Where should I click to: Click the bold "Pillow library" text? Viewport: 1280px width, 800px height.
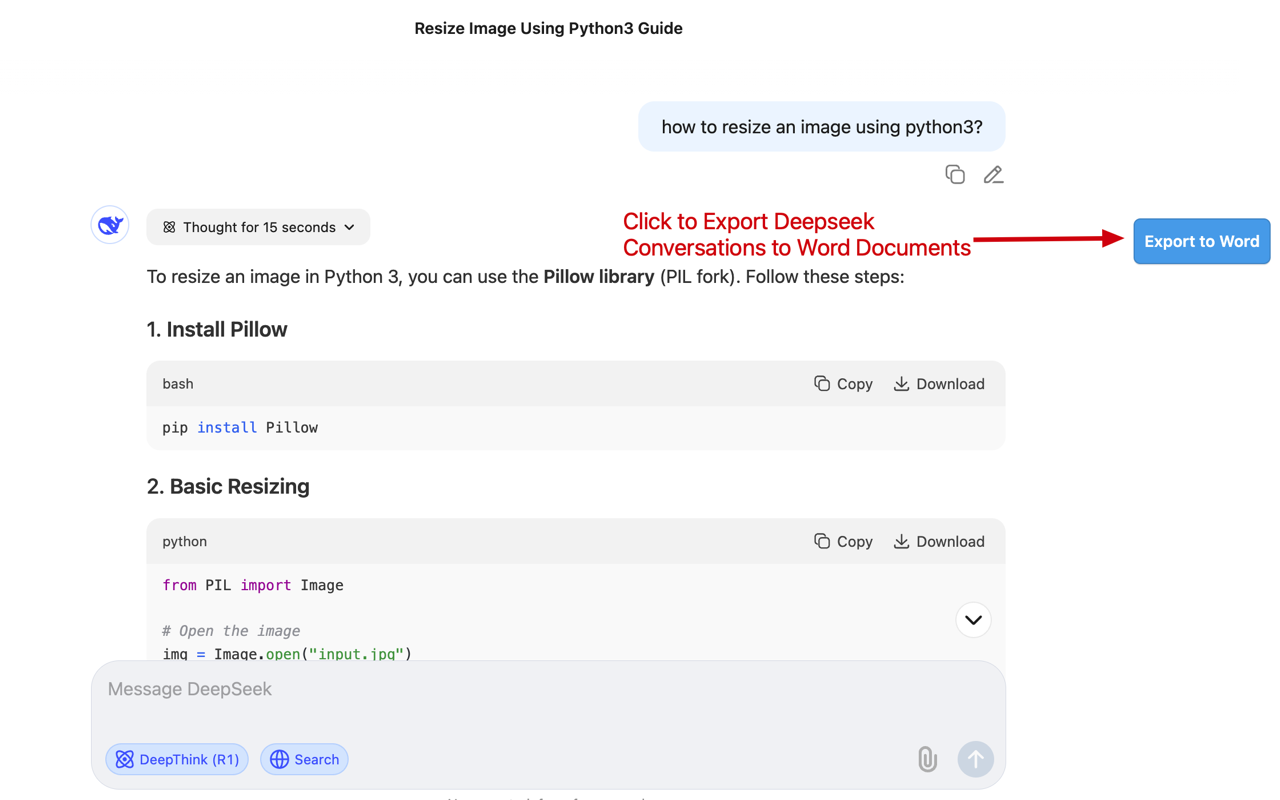click(x=599, y=277)
